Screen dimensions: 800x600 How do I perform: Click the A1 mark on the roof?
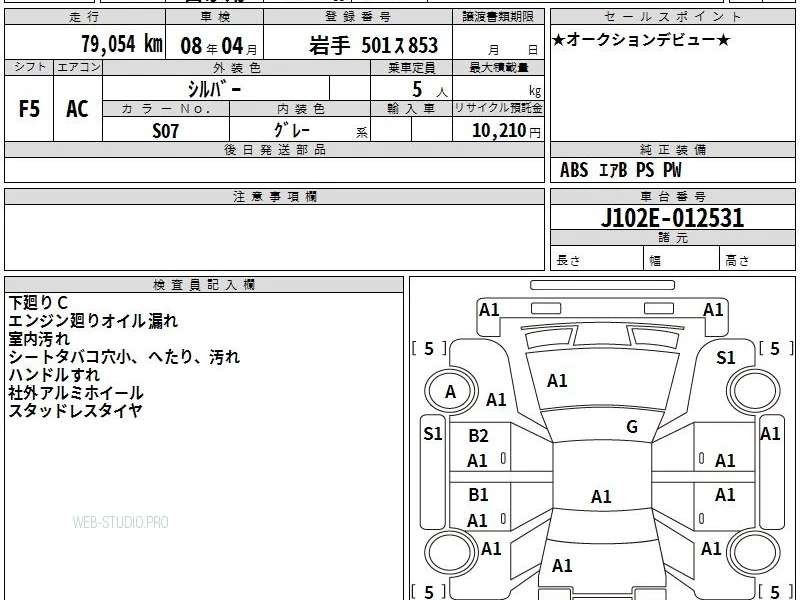point(601,496)
